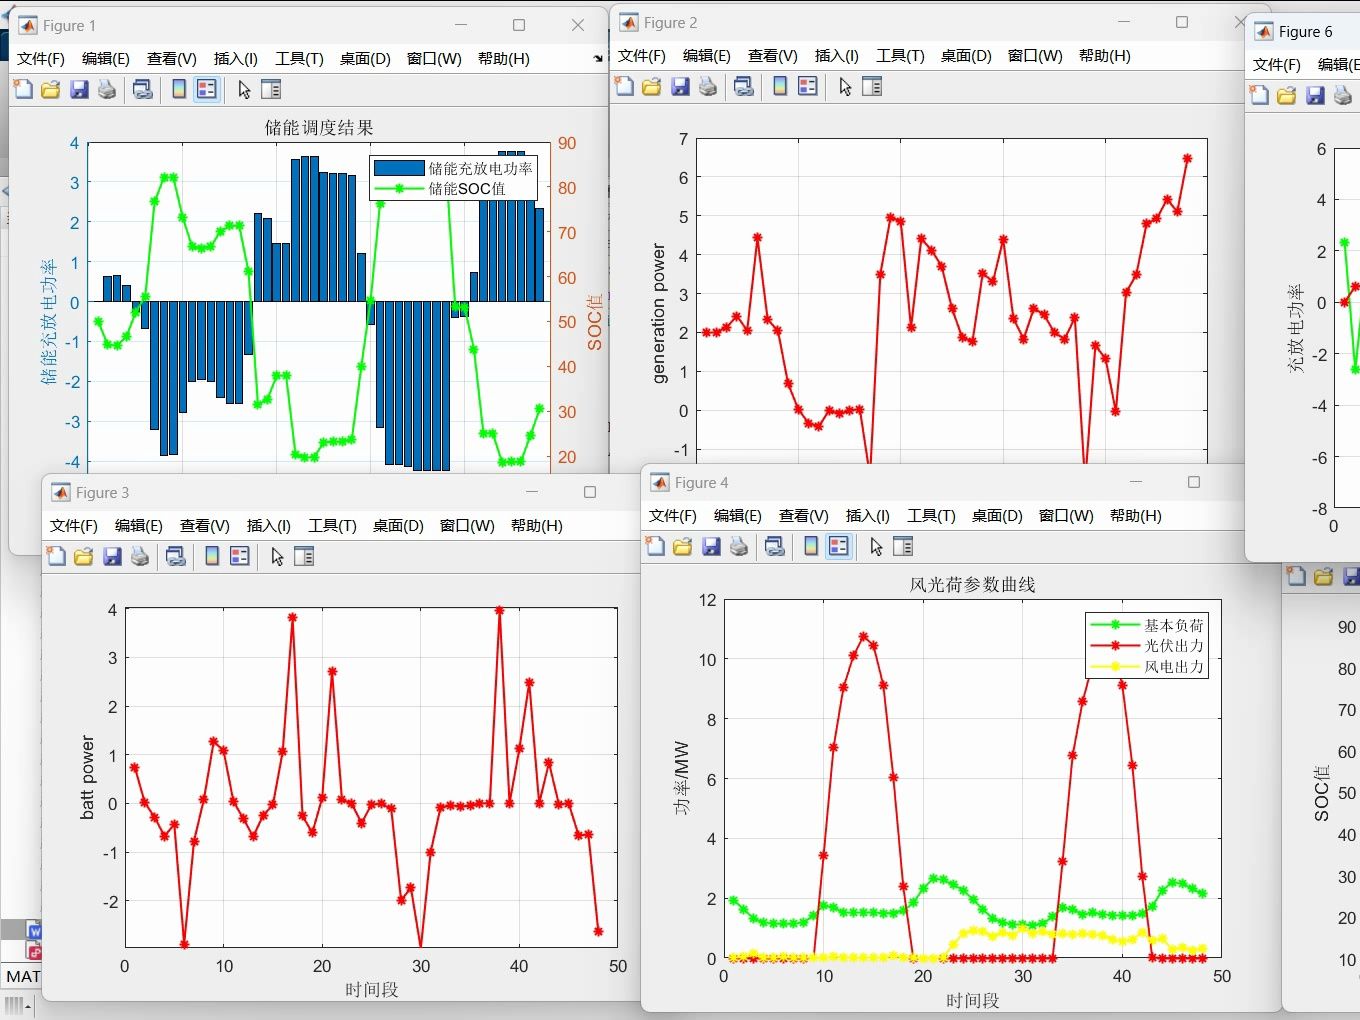Click Open File icon in Figure 4 toolbar
The image size is (1360, 1020).
coord(683,546)
